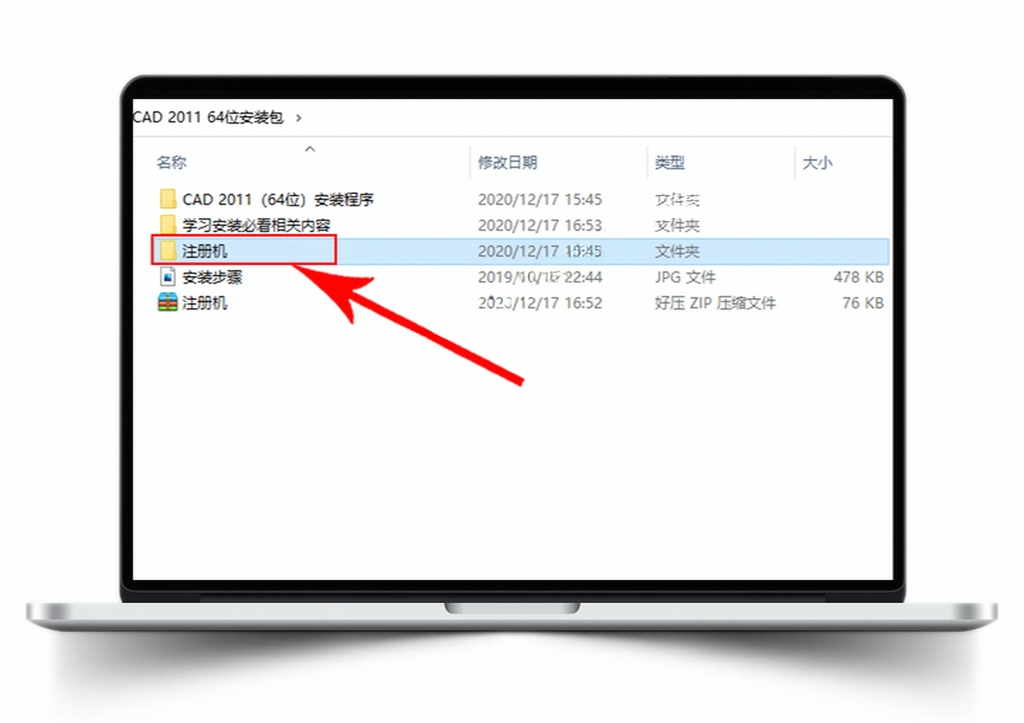
Task: Click date 2020/12/17 16:52
Action: click(x=540, y=303)
